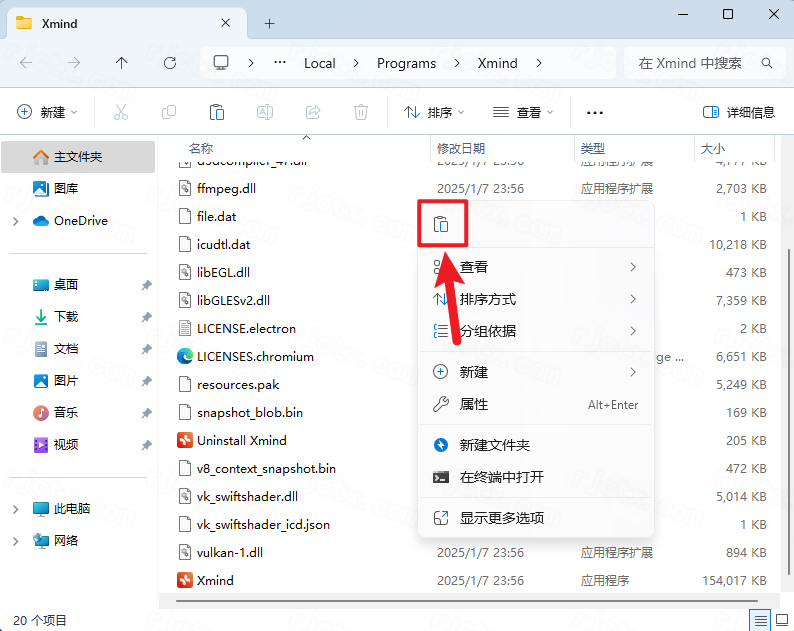
Task: Click the 新建 button in toolbar
Action: point(47,112)
